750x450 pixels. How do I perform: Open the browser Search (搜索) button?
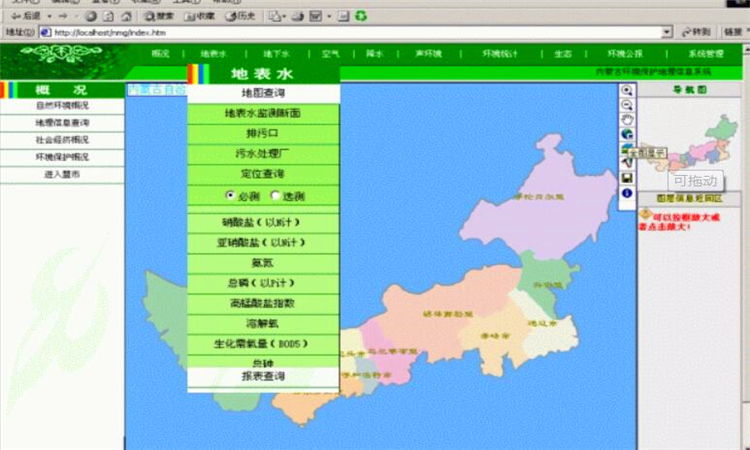159,16
